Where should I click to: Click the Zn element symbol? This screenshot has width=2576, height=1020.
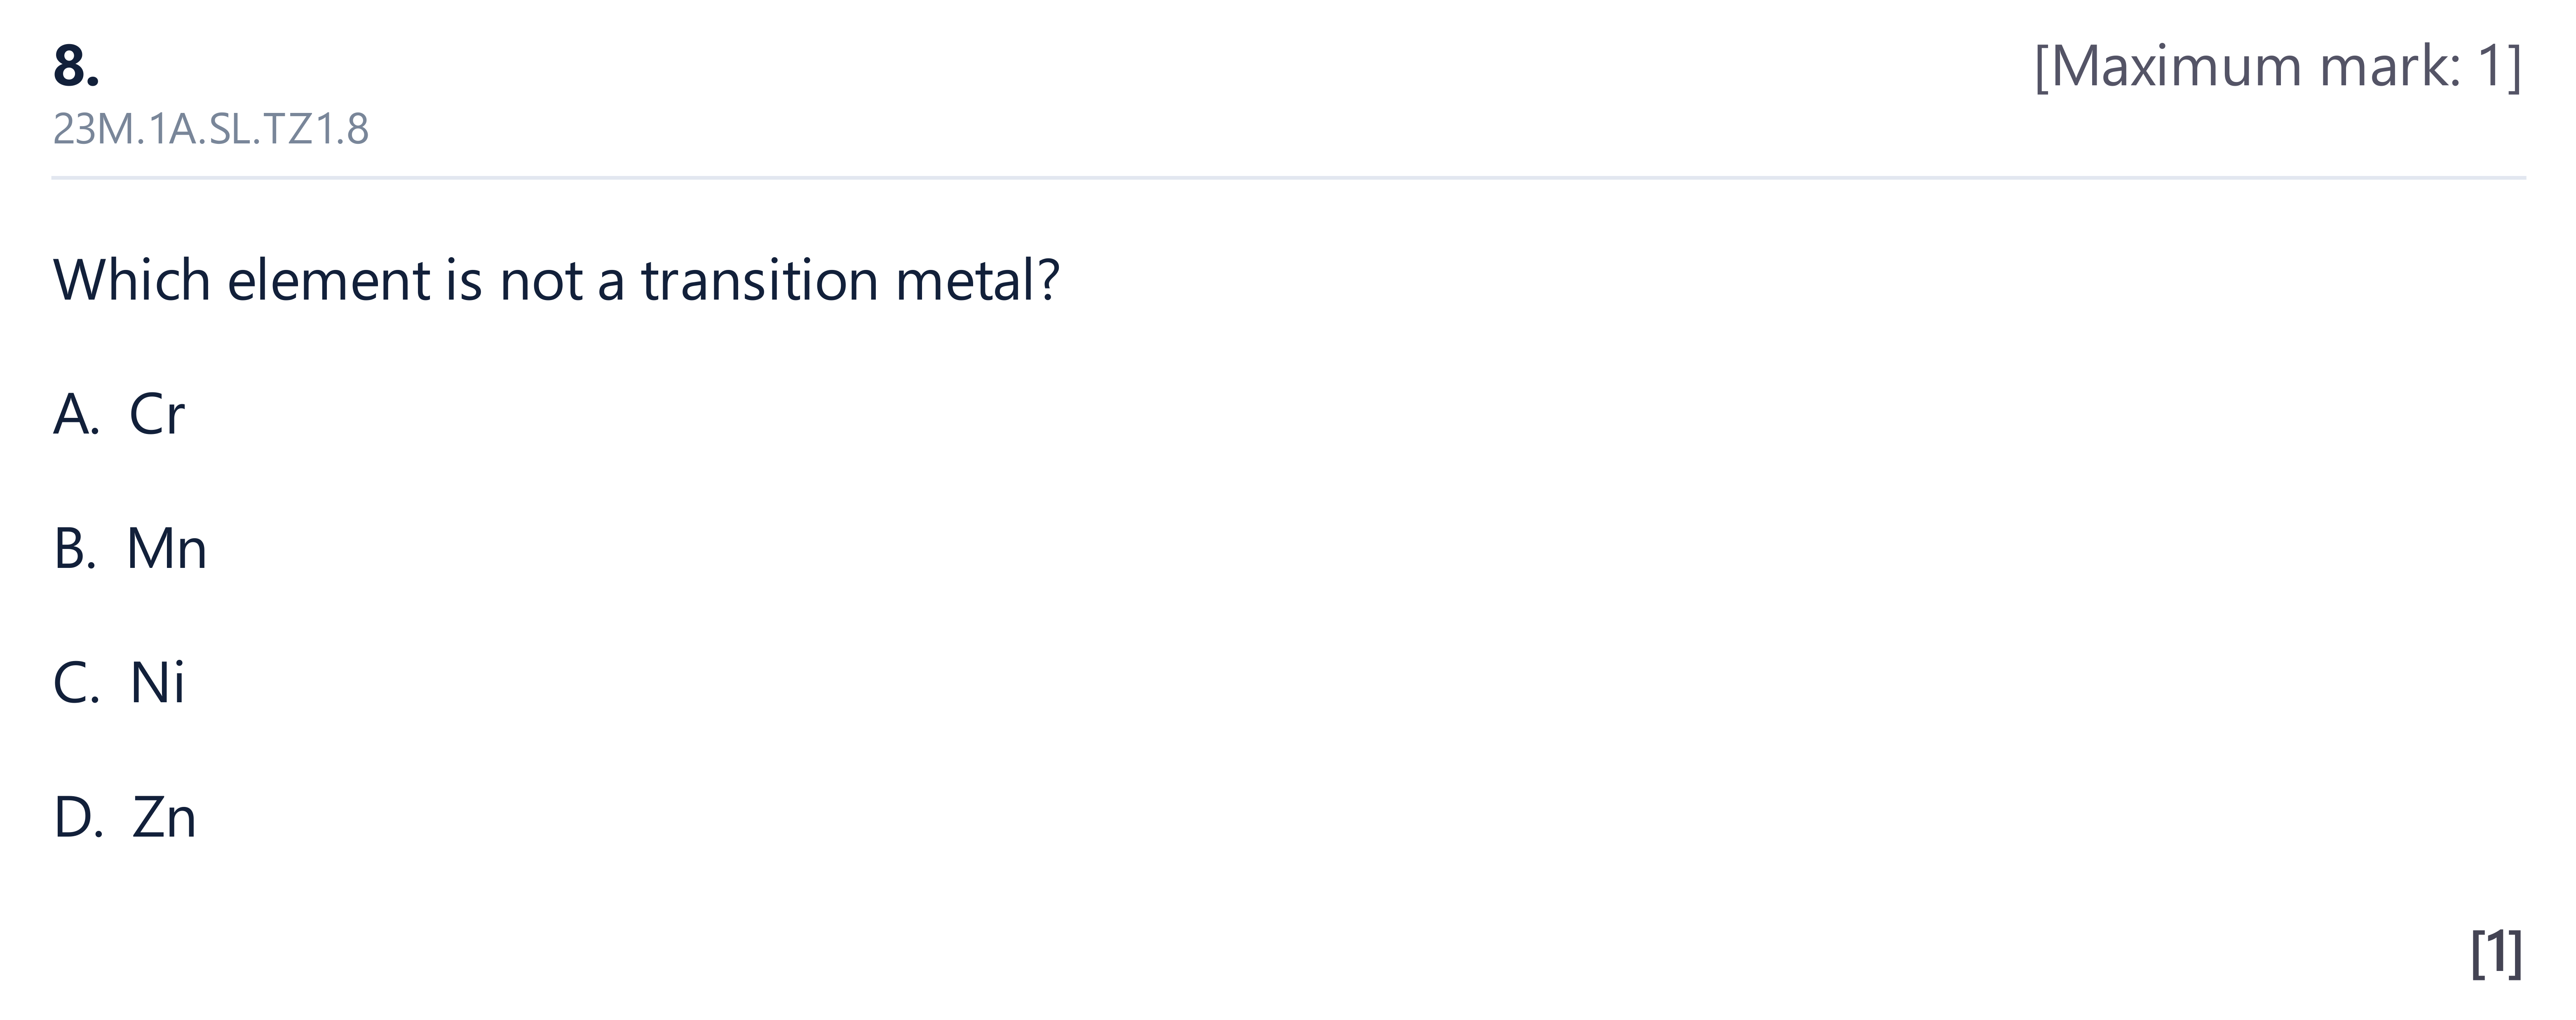(165, 818)
